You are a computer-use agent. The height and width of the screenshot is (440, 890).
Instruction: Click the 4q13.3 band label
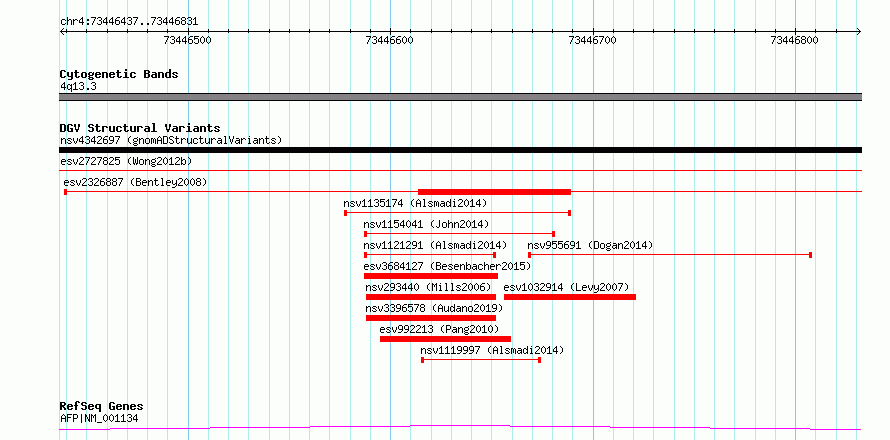(x=78, y=86)
